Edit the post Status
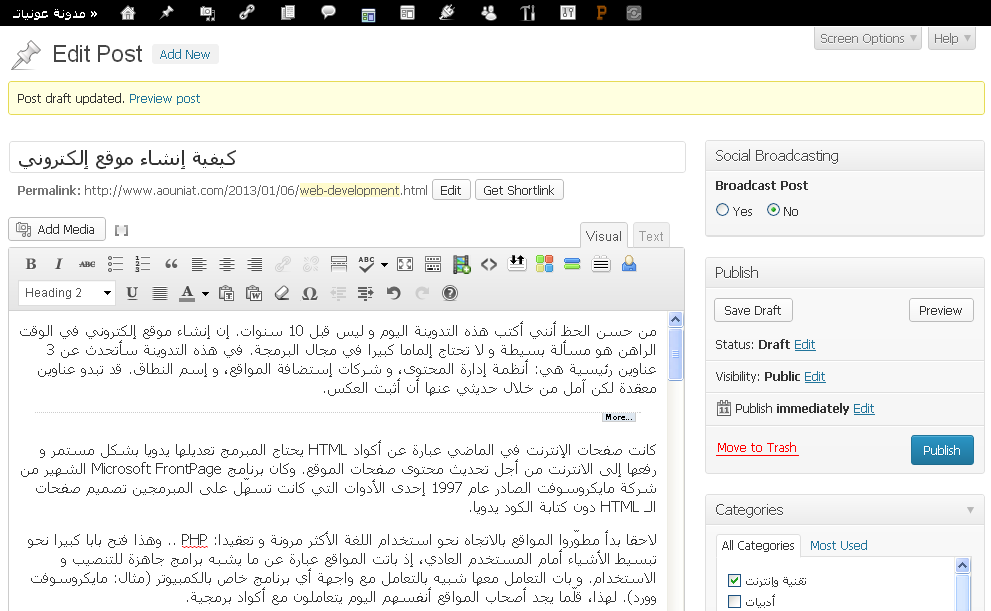This screenshot has width=991, height=611. click(805, 344)
